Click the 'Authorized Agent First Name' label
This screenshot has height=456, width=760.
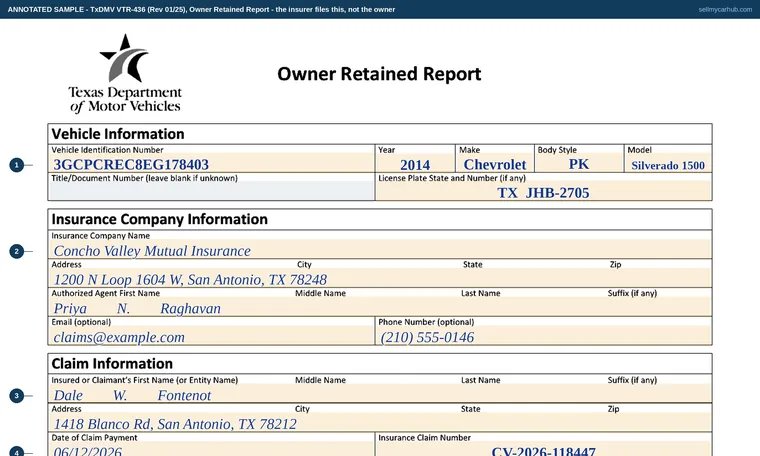pyautogui.click(x=105, y=293)
